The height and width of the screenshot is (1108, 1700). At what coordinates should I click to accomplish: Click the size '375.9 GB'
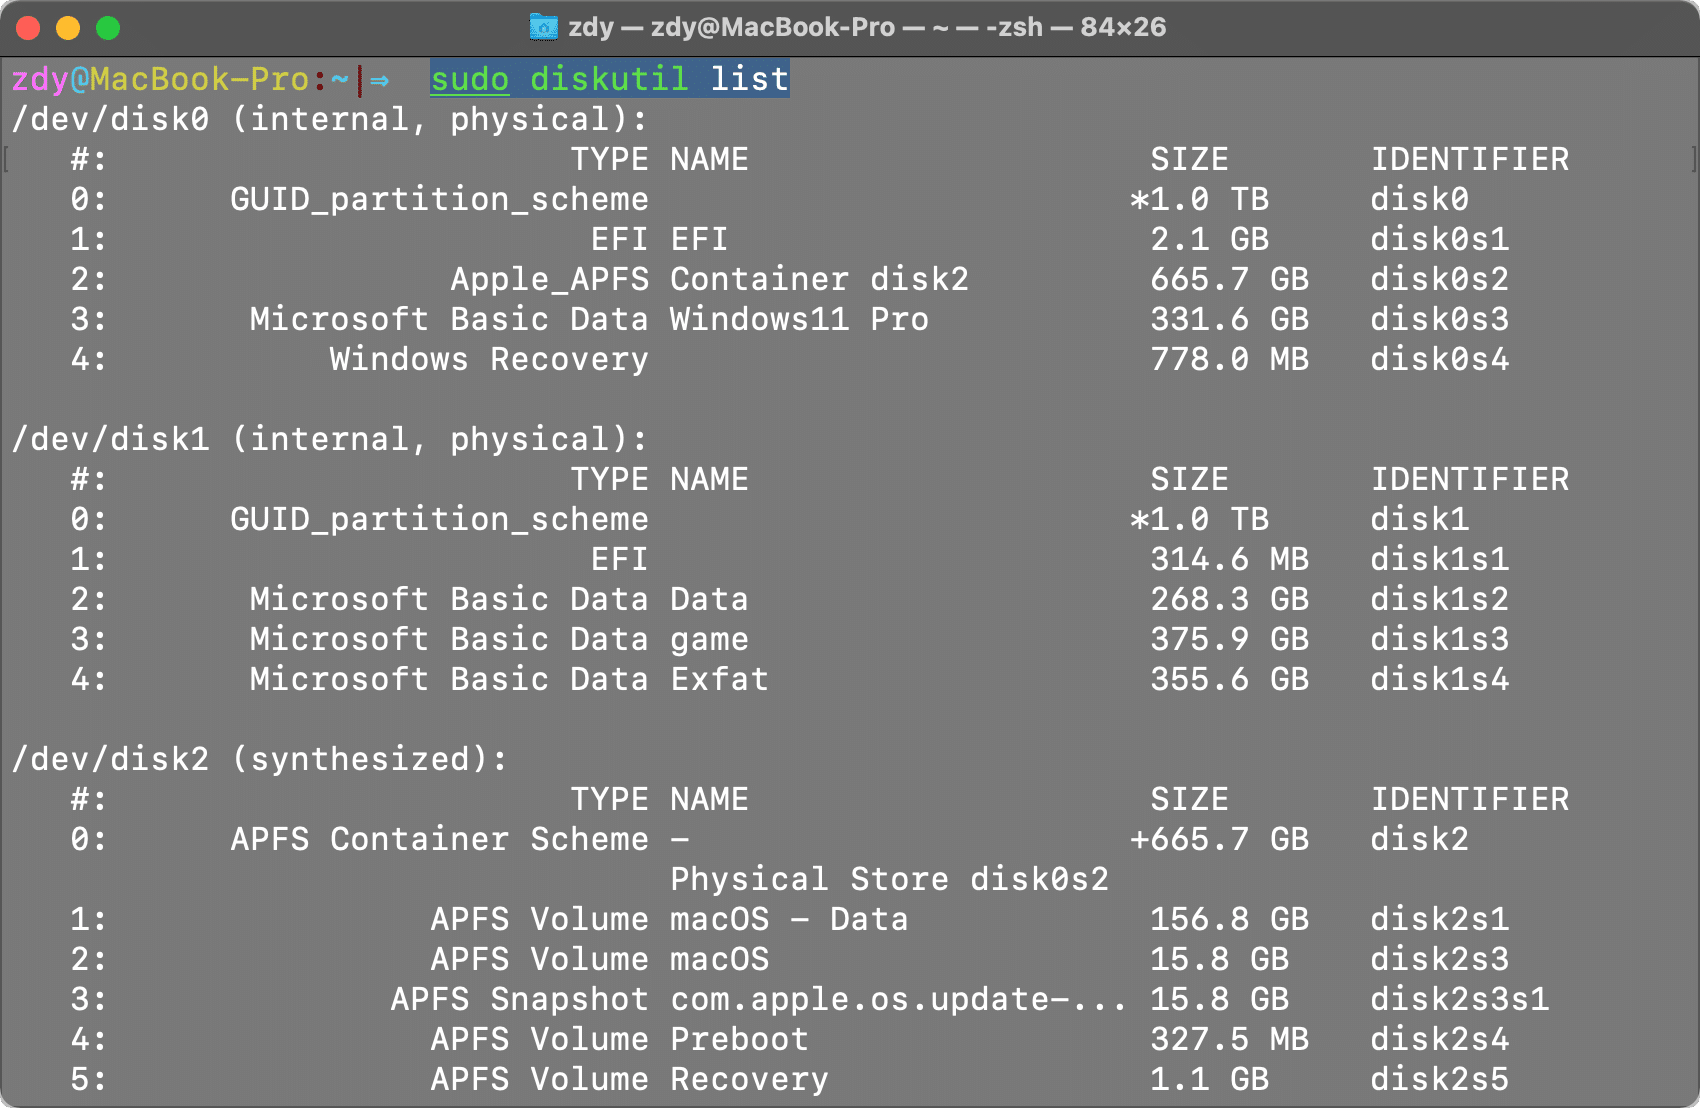[x=1230, y=640]
